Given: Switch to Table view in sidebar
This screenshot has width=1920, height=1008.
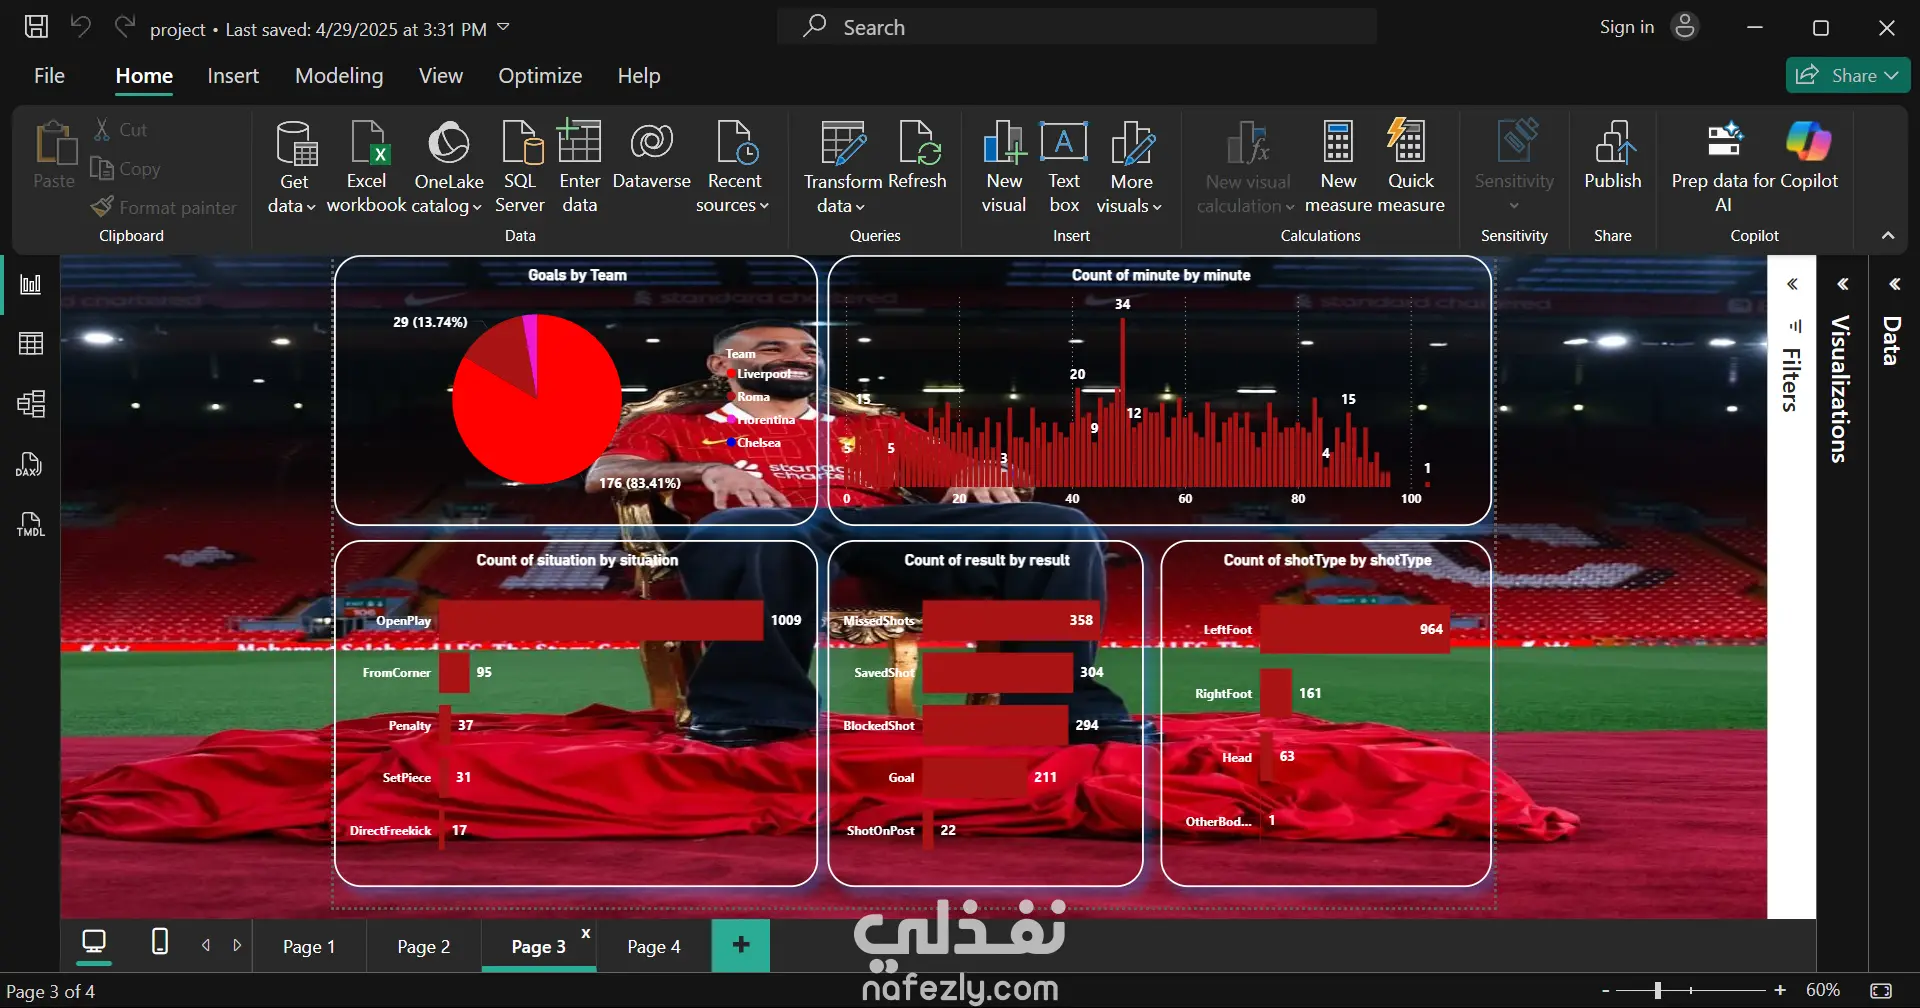Looking at the screenshot, I should (x=31, y=344).
